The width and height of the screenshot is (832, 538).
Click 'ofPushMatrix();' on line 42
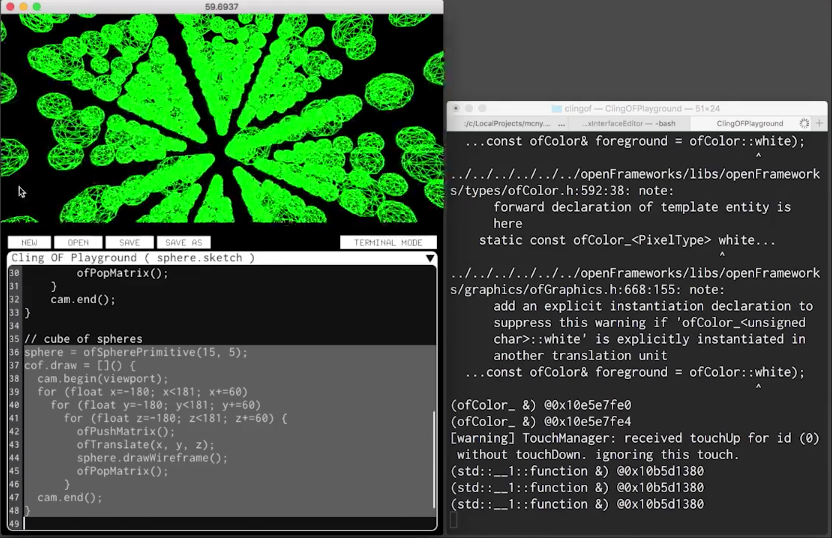(126, 431)
